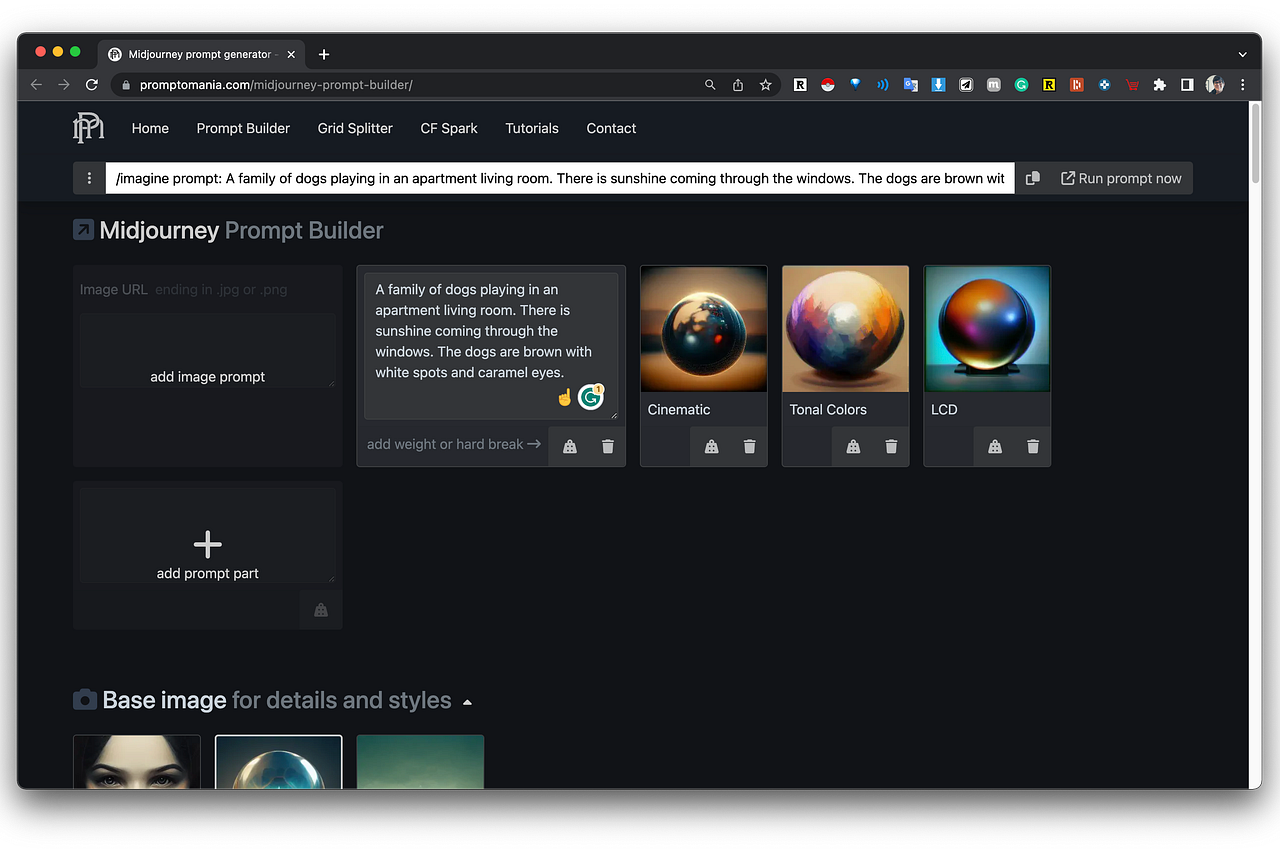Image resolution: width=1280 pixels, height=853 pixels.
Task: Reload the page
Action: click(x=92, y=85)
